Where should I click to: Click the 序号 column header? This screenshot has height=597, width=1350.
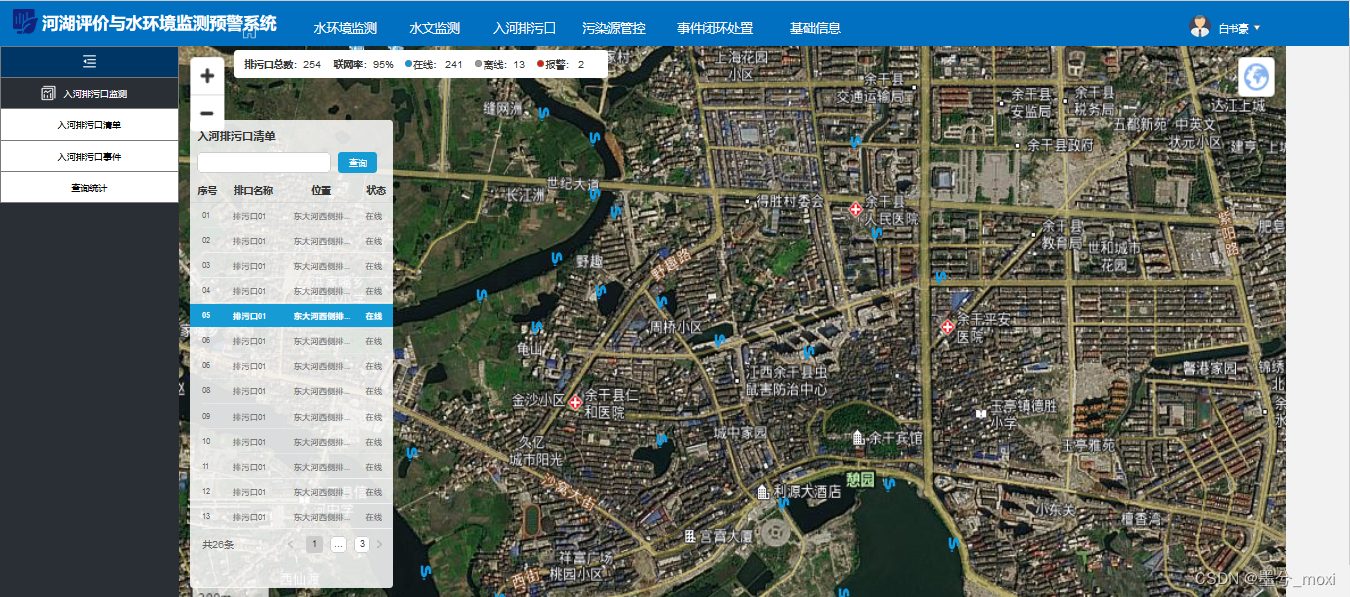tap(207, 190)
